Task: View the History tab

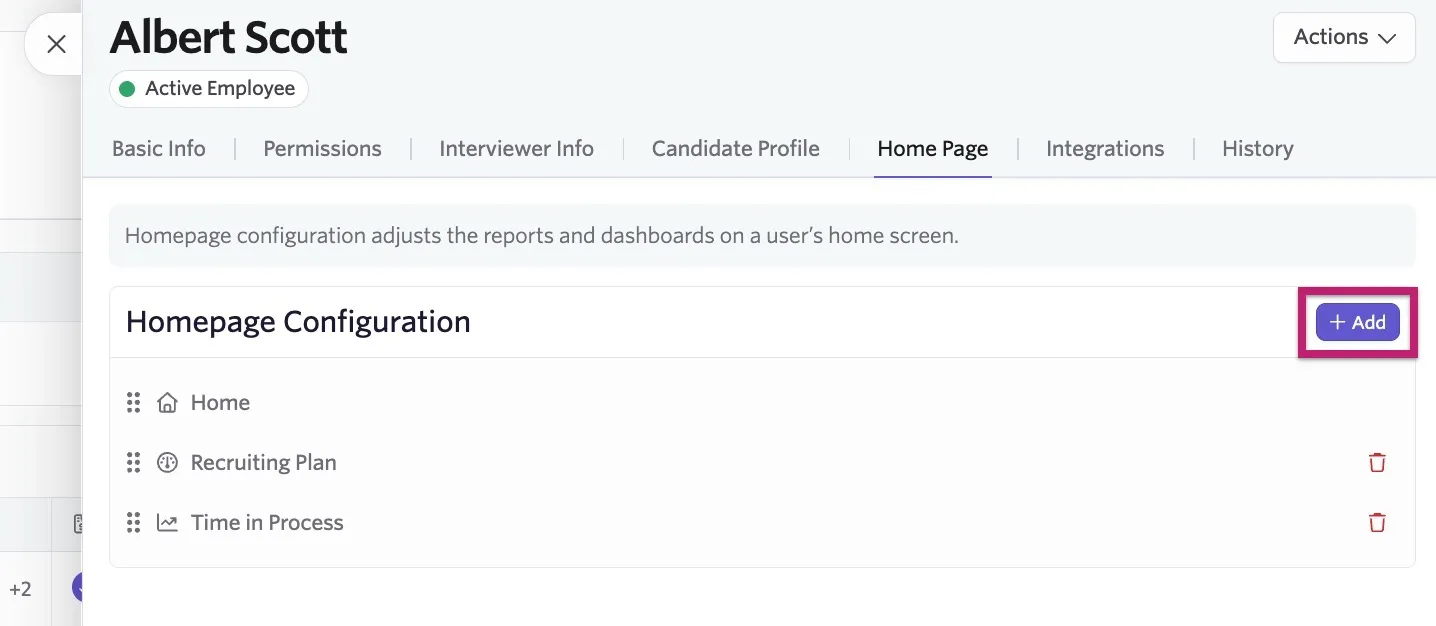Action: (1257, 149)
